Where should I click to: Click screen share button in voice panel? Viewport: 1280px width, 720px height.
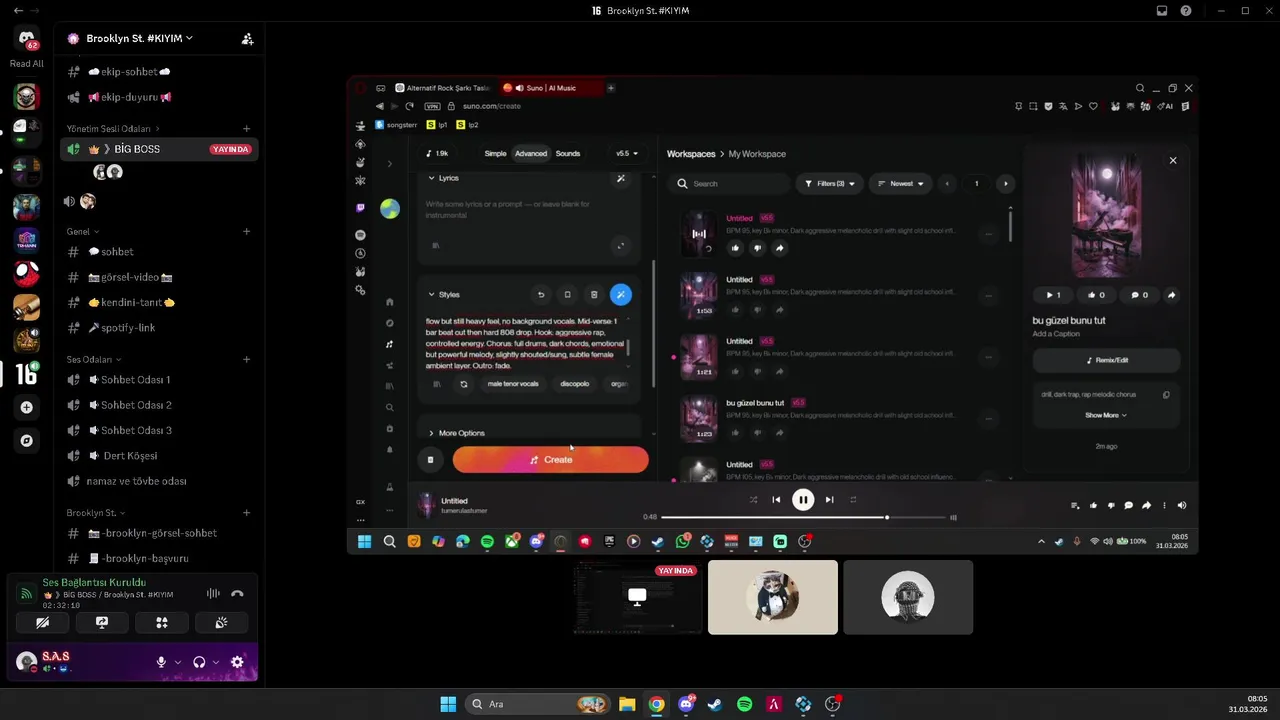(102, 622)
